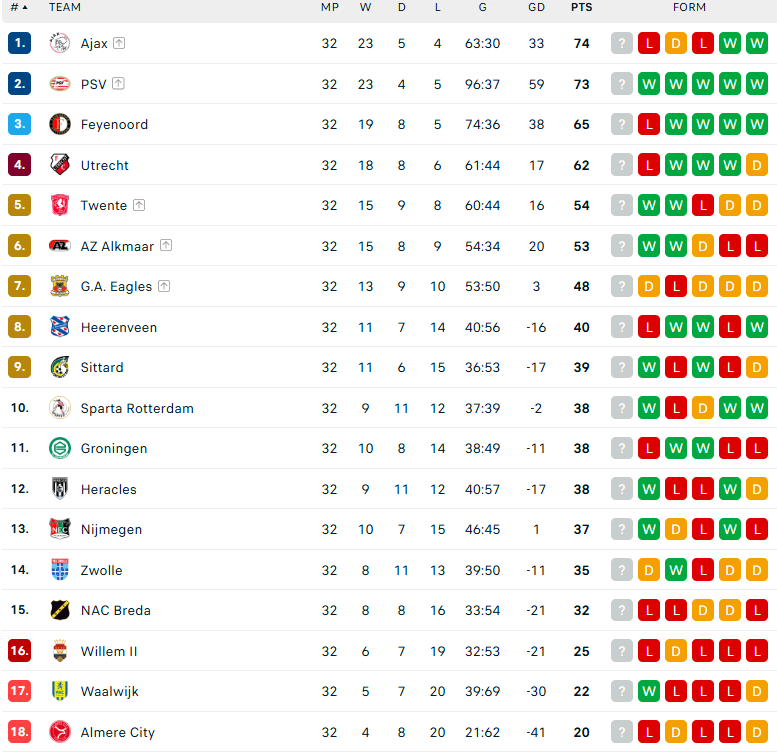Image resolution: width=777 pixels, height=754 pixels.
Task: Click the red rank 18 position badge
Action: [x=19, y=732]
